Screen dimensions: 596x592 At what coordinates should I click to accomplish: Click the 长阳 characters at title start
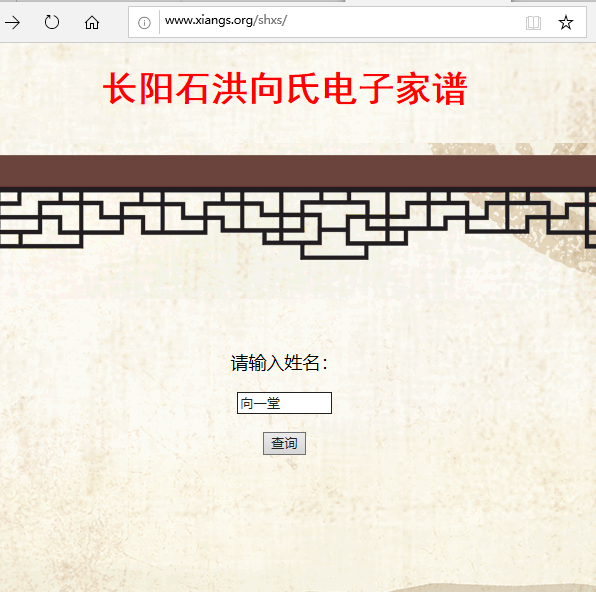138,88
